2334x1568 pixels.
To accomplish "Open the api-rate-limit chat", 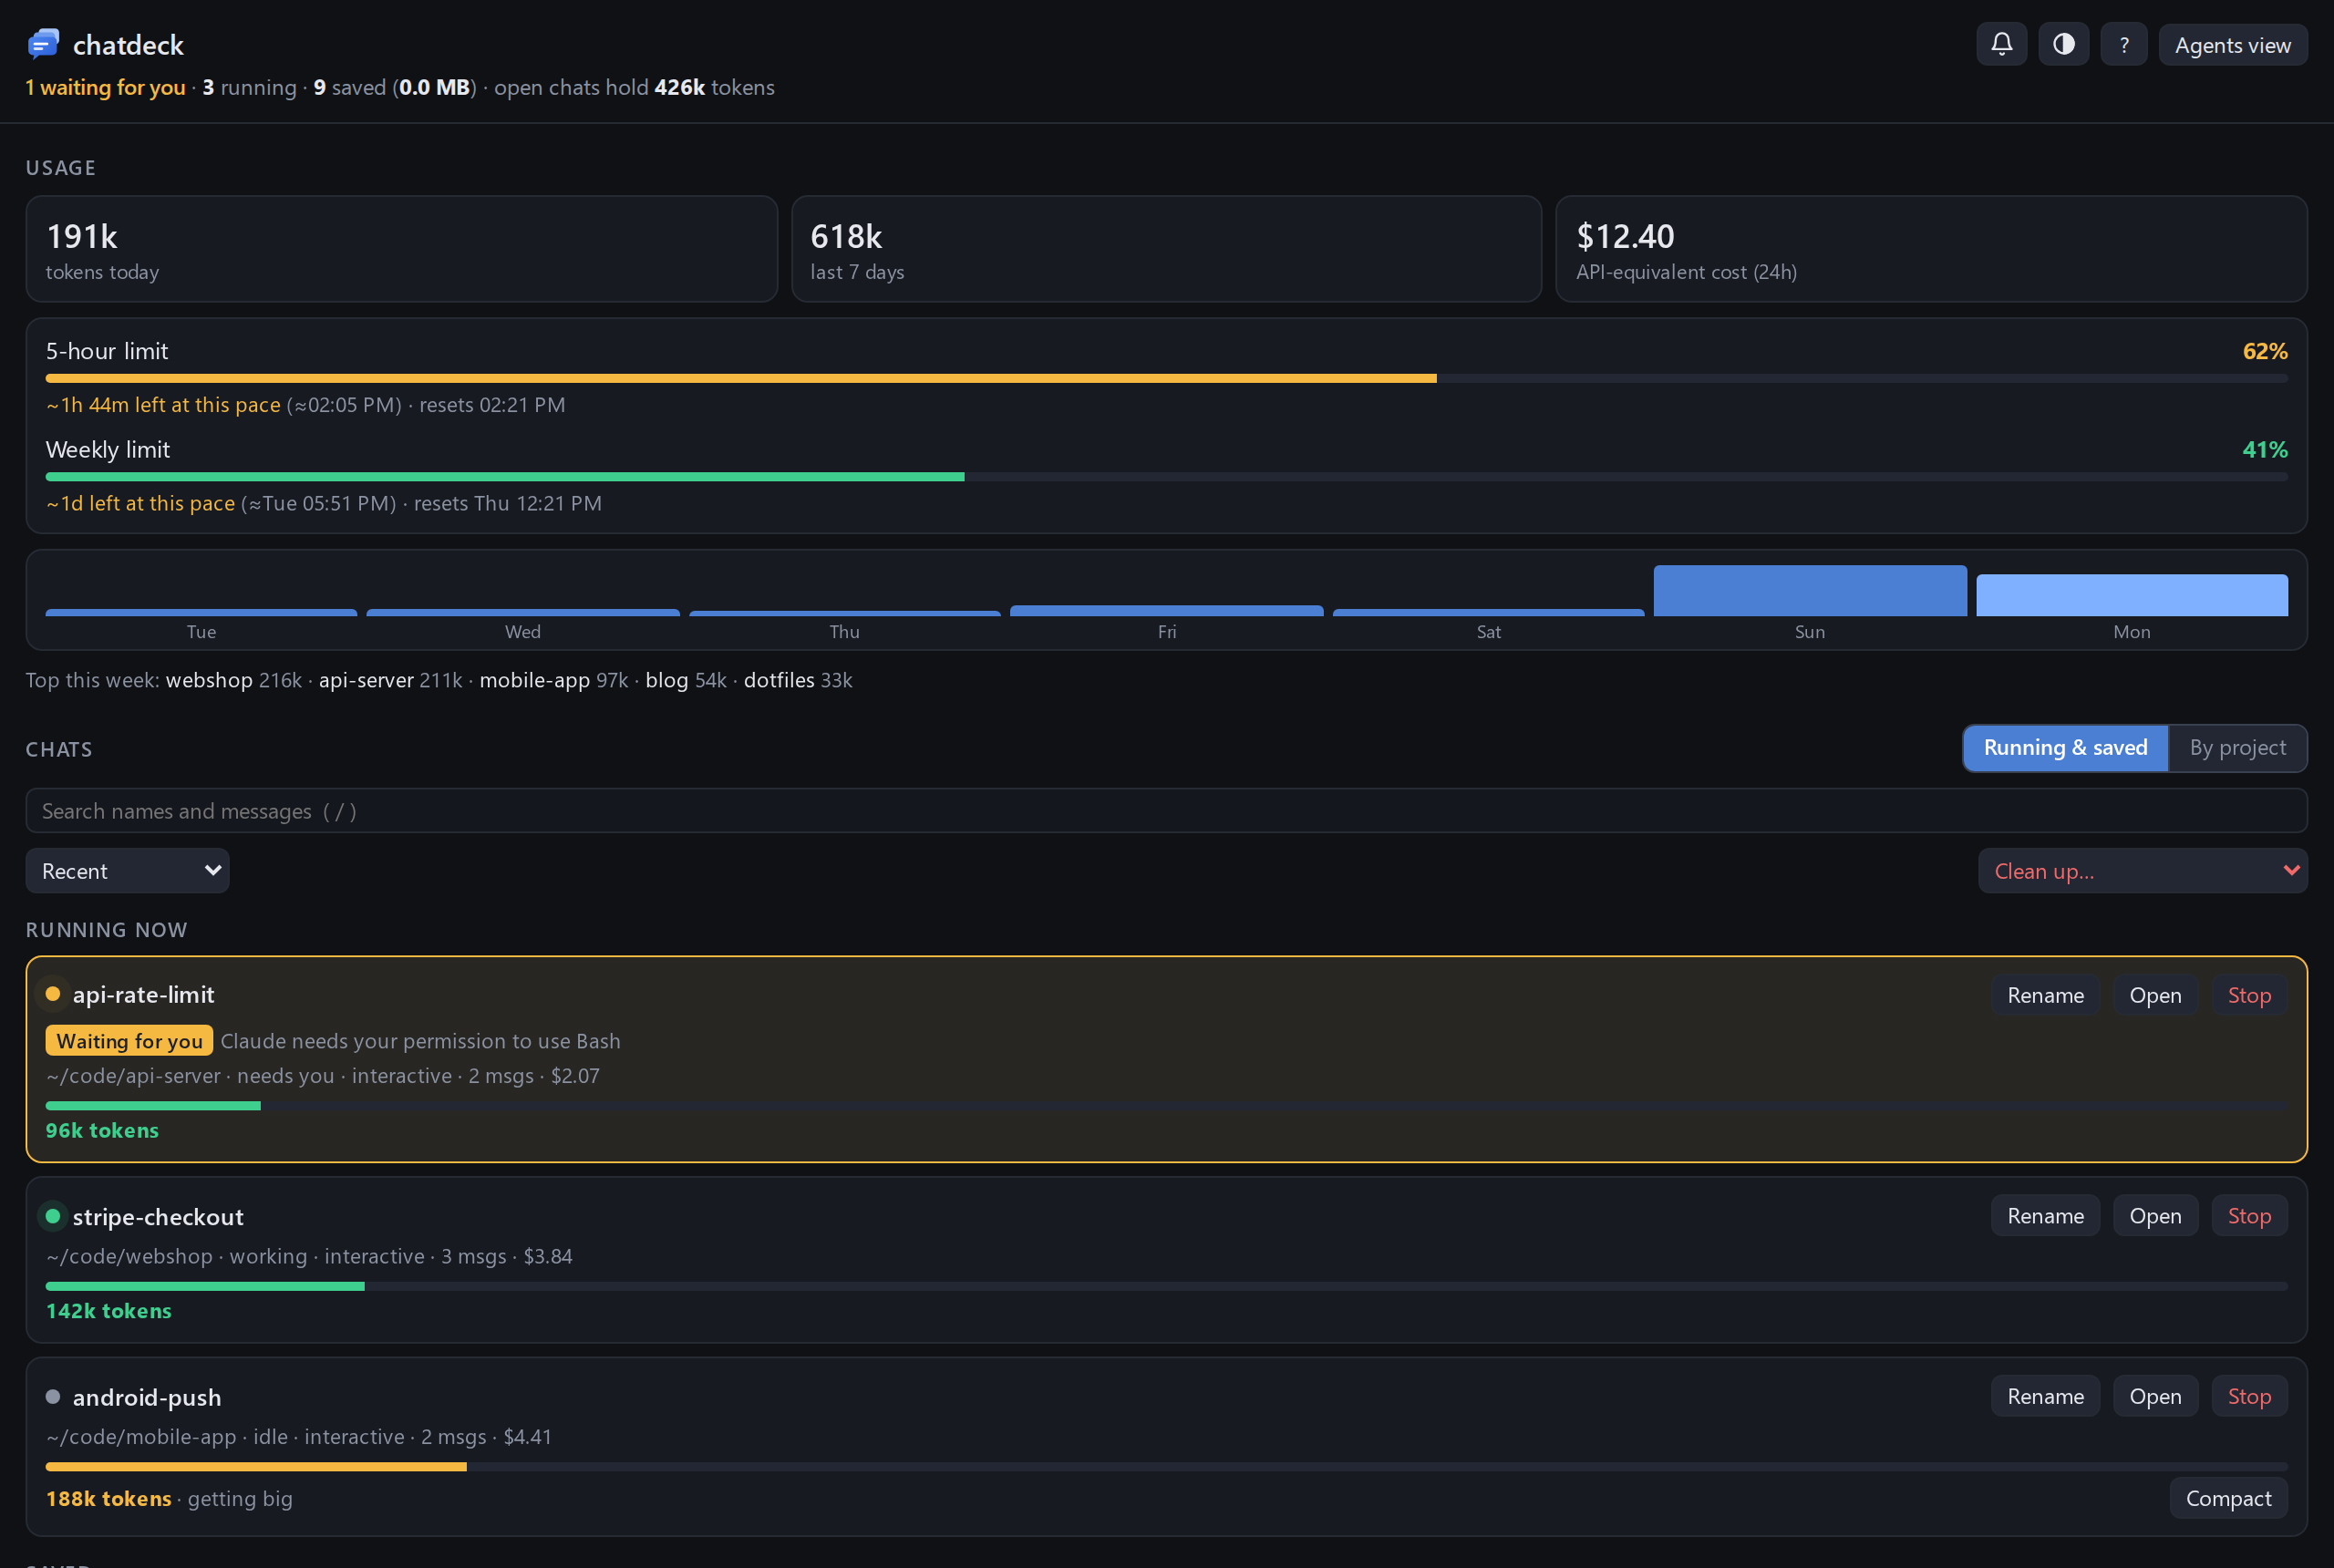I will point(2155,995).
